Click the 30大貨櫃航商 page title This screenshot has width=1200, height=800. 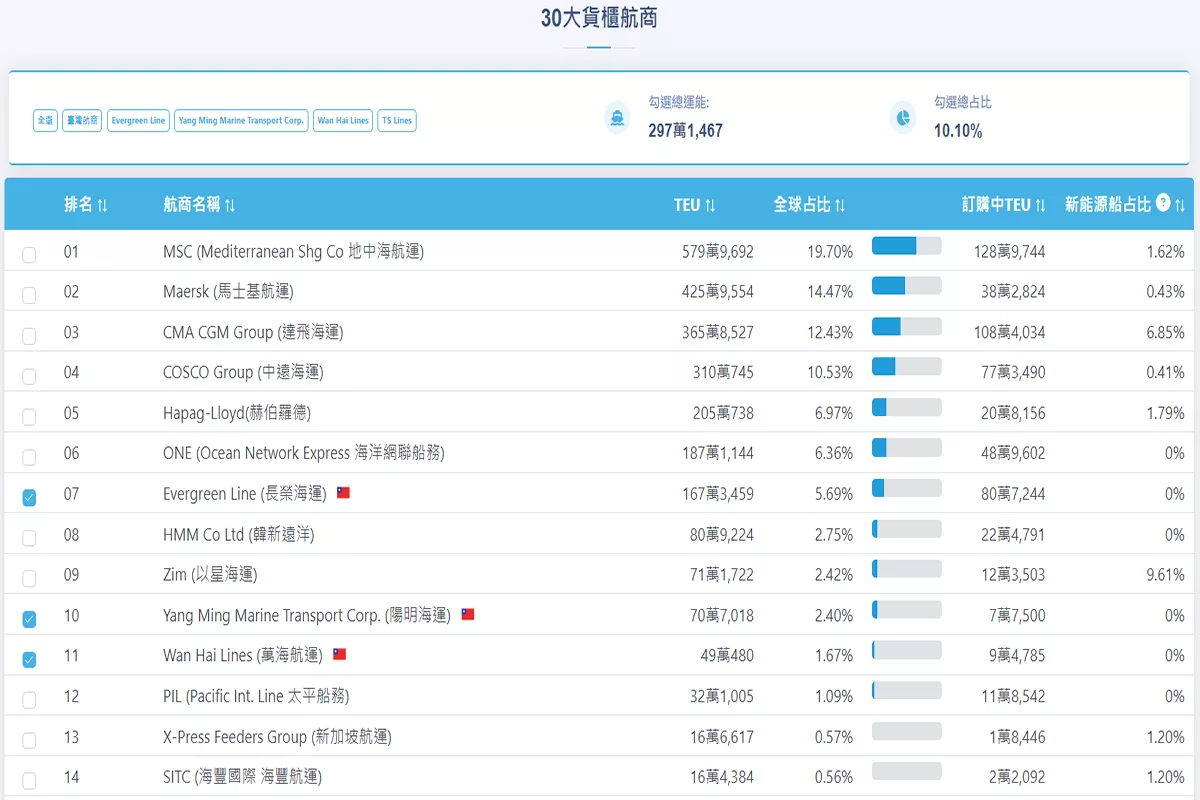point(599,18)
